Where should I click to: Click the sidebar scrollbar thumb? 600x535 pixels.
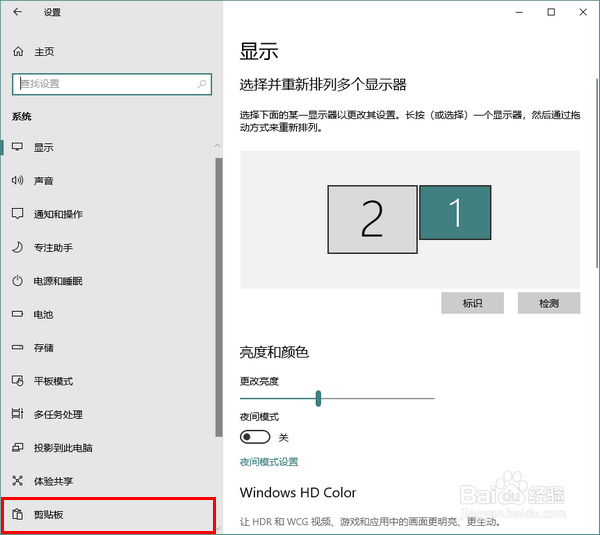pyautogui.click(x=219, y=297)
